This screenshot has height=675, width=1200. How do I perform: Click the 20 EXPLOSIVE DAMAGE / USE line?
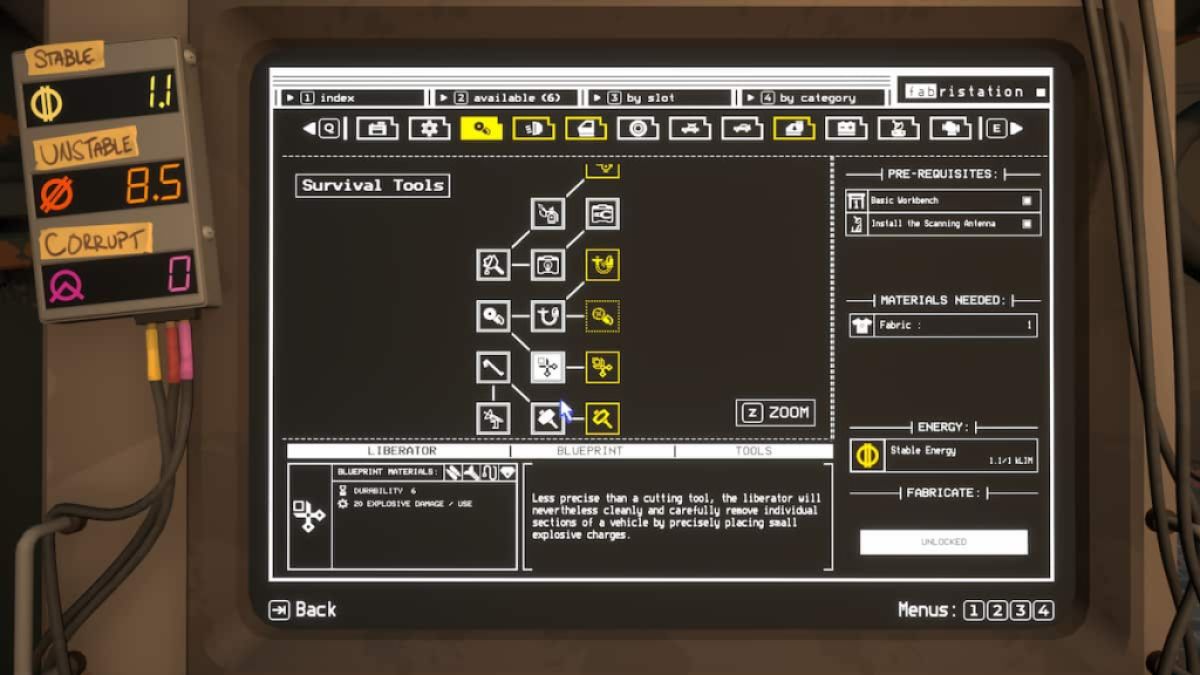click(x=404, y=504)
